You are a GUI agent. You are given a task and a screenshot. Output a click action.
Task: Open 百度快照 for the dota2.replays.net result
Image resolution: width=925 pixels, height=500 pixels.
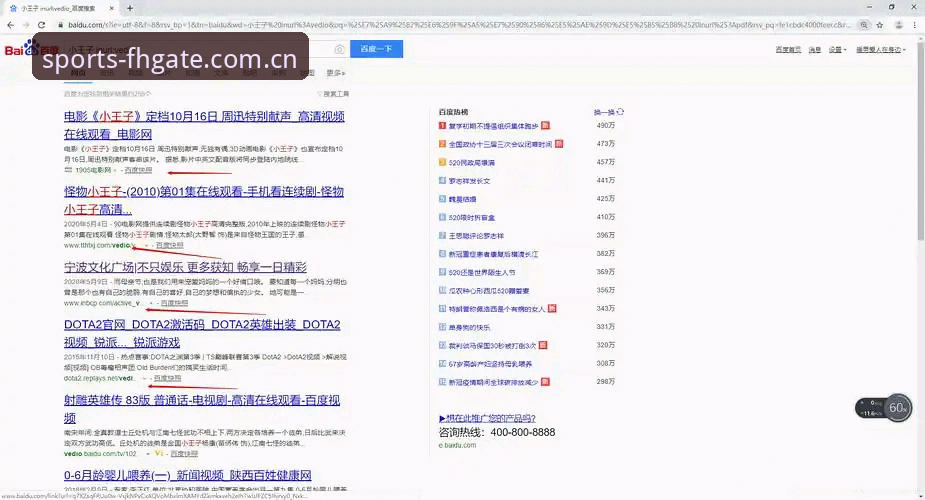(x=168, y=379)
